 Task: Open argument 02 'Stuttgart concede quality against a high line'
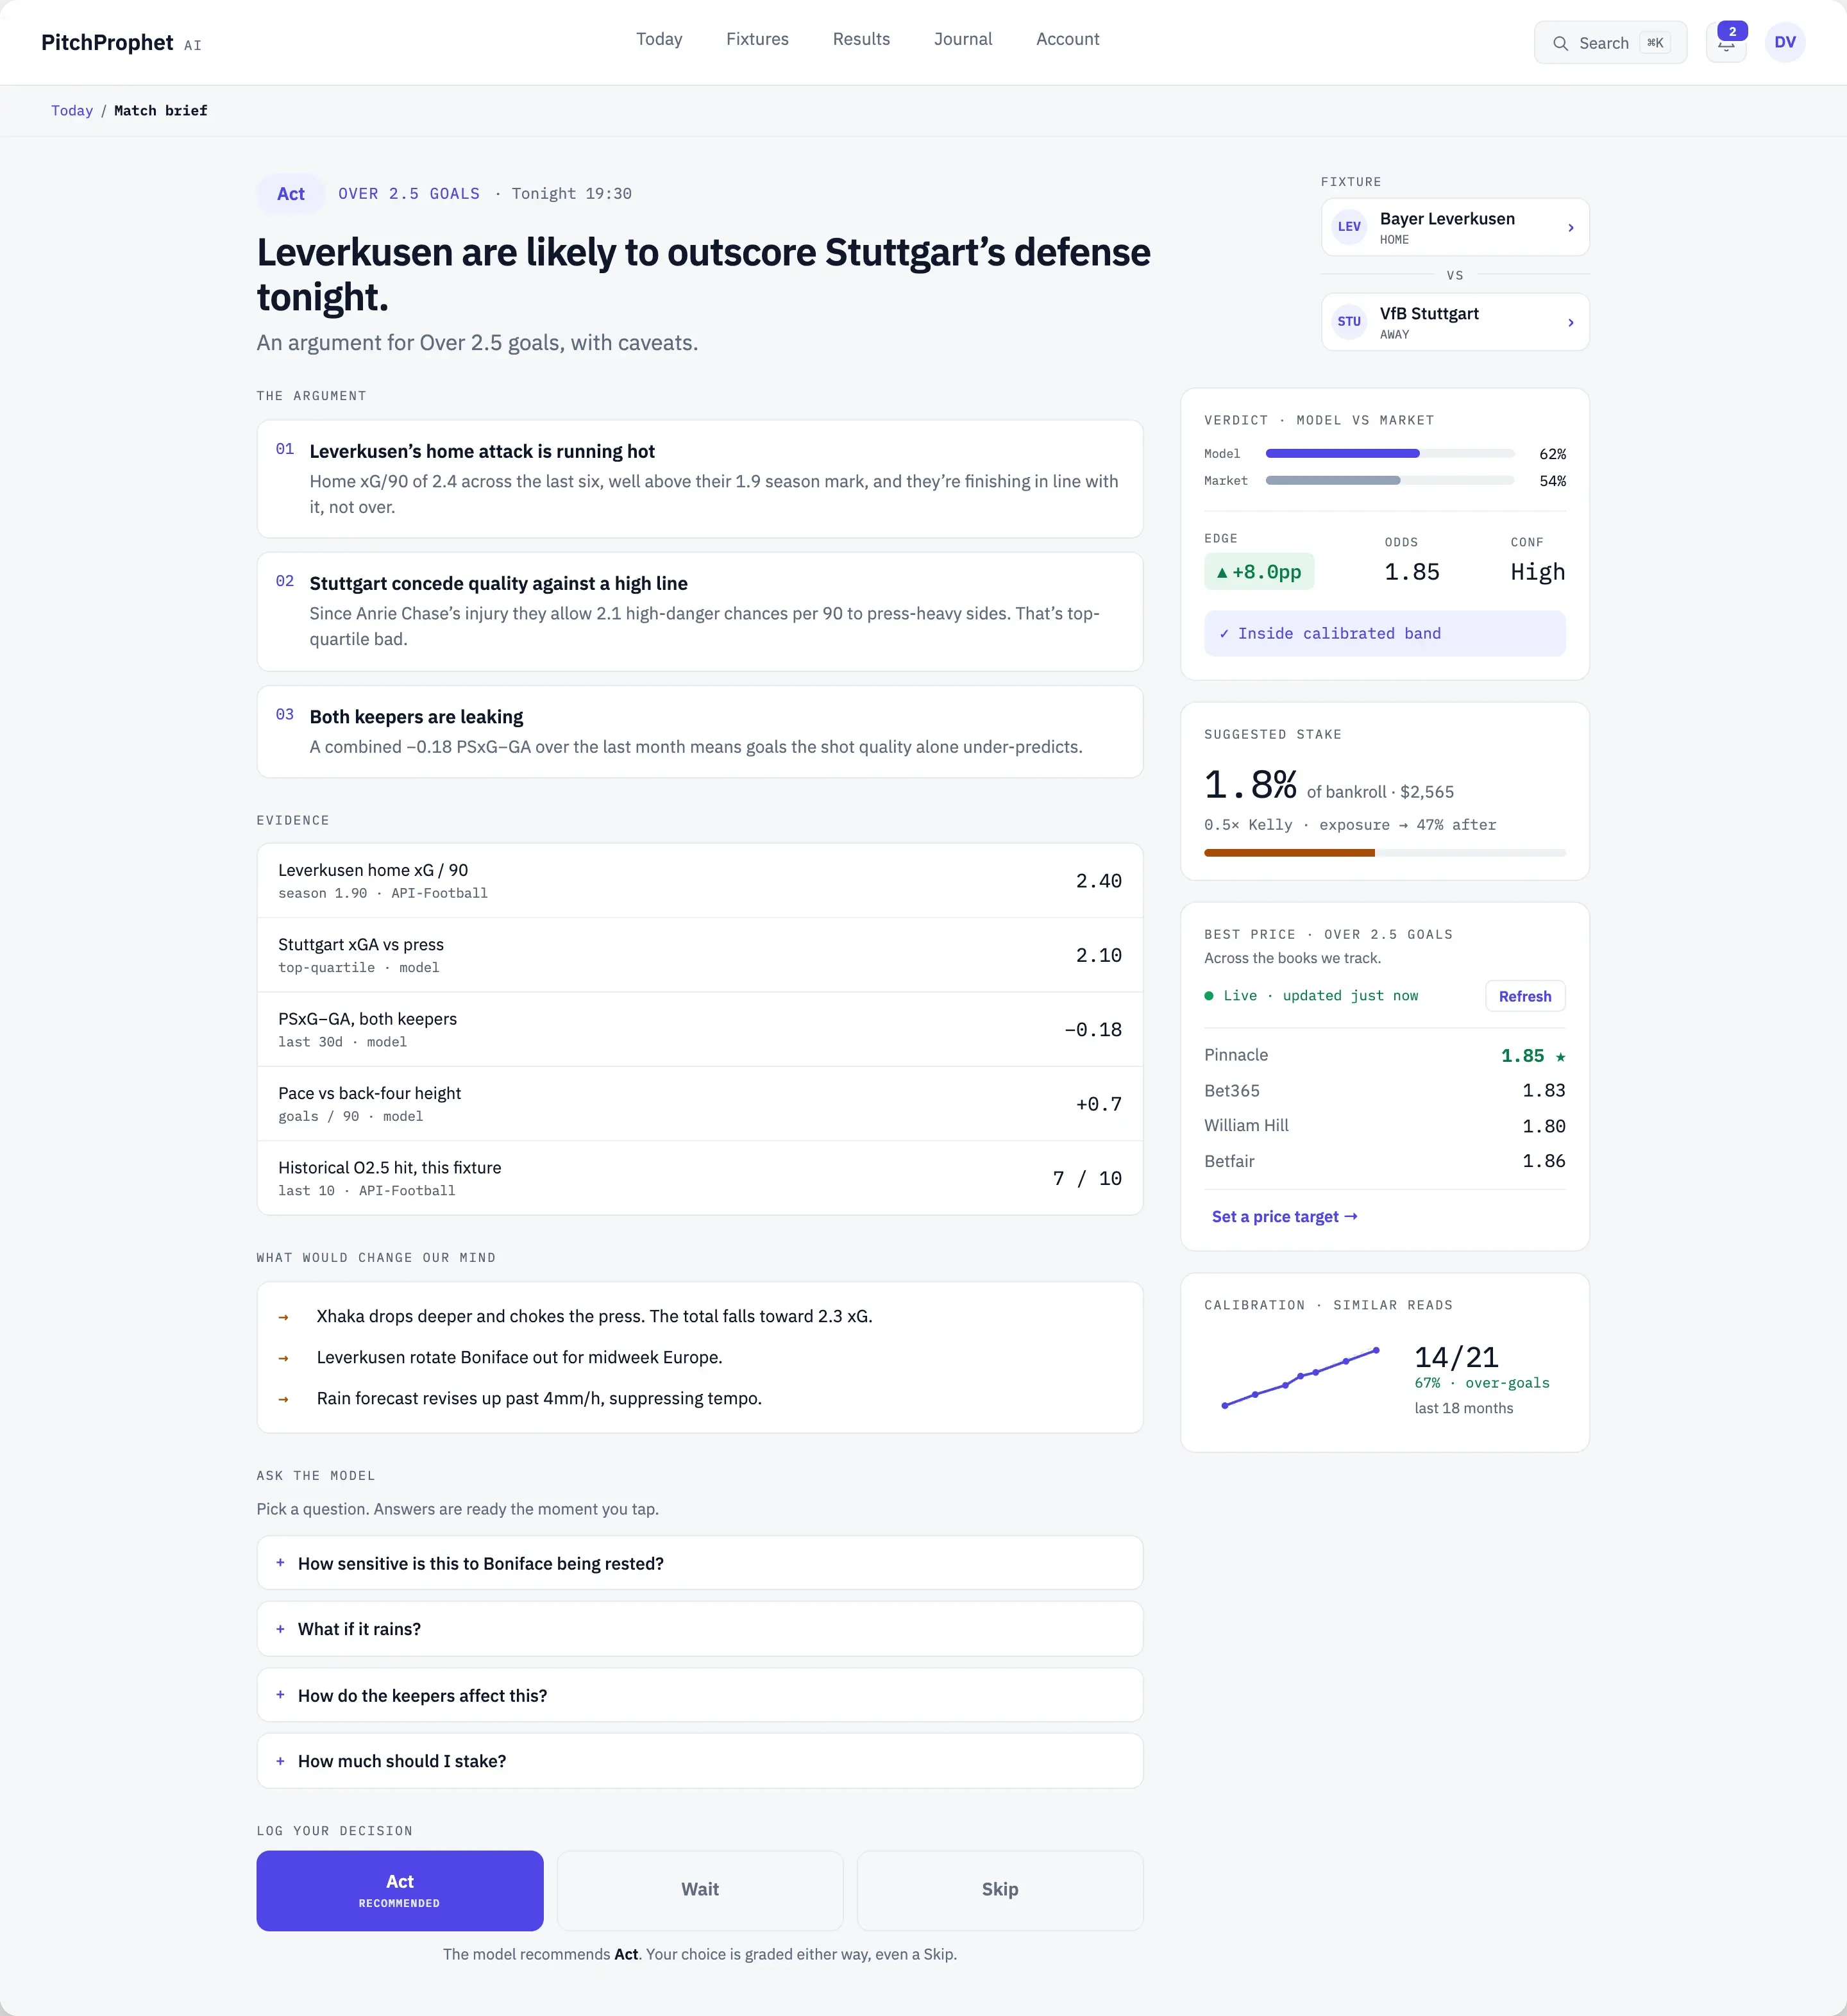click(699, 612)
